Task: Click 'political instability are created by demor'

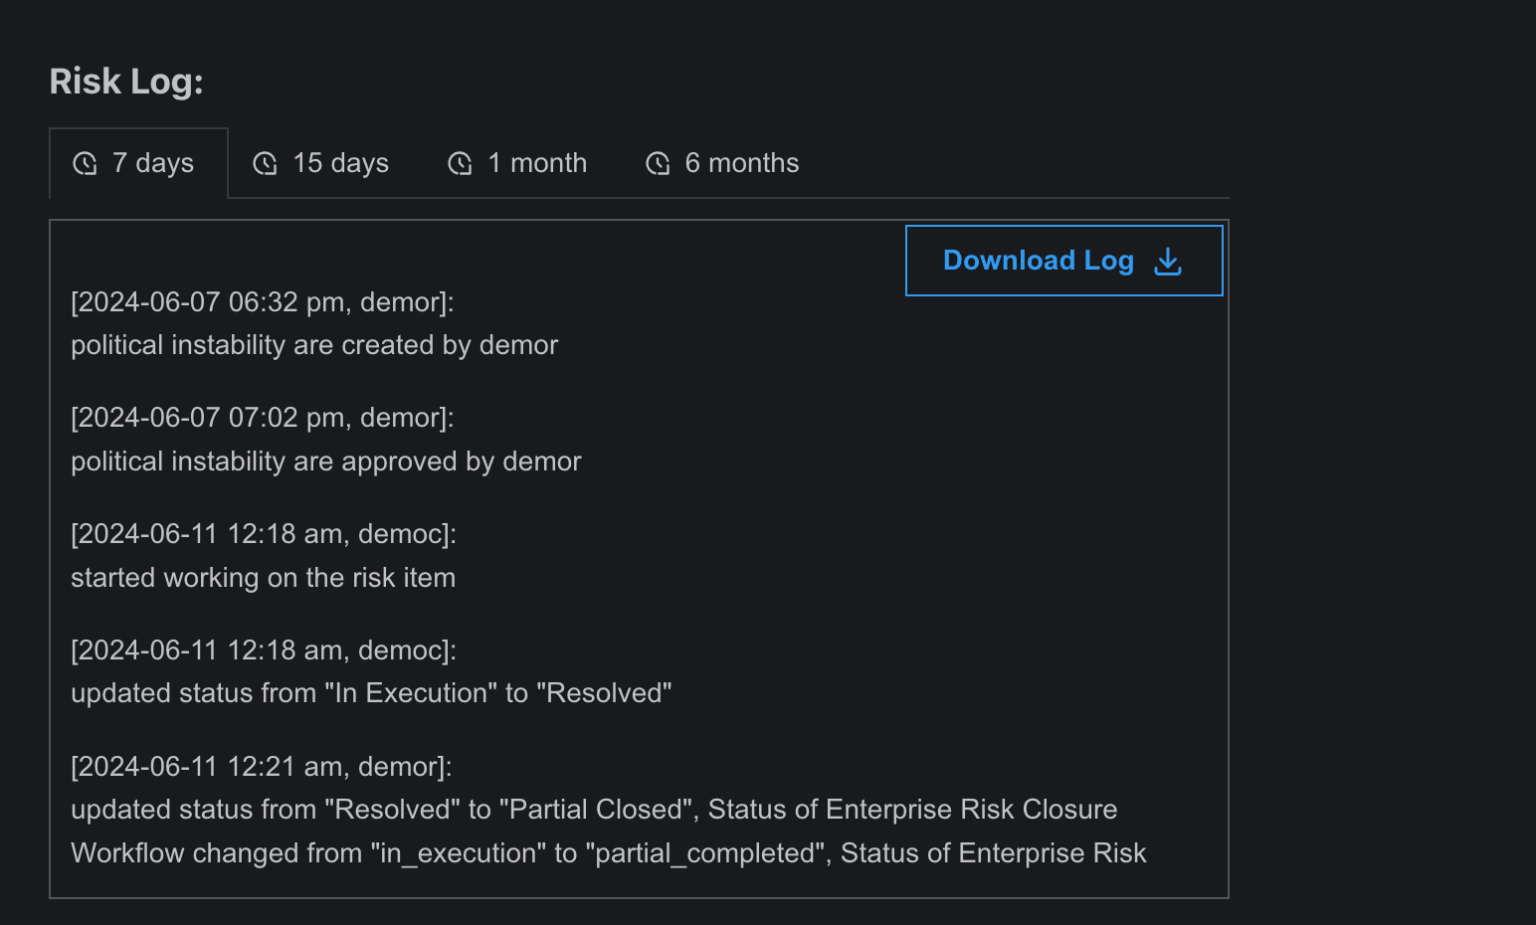Action: (x=314, y=345)
